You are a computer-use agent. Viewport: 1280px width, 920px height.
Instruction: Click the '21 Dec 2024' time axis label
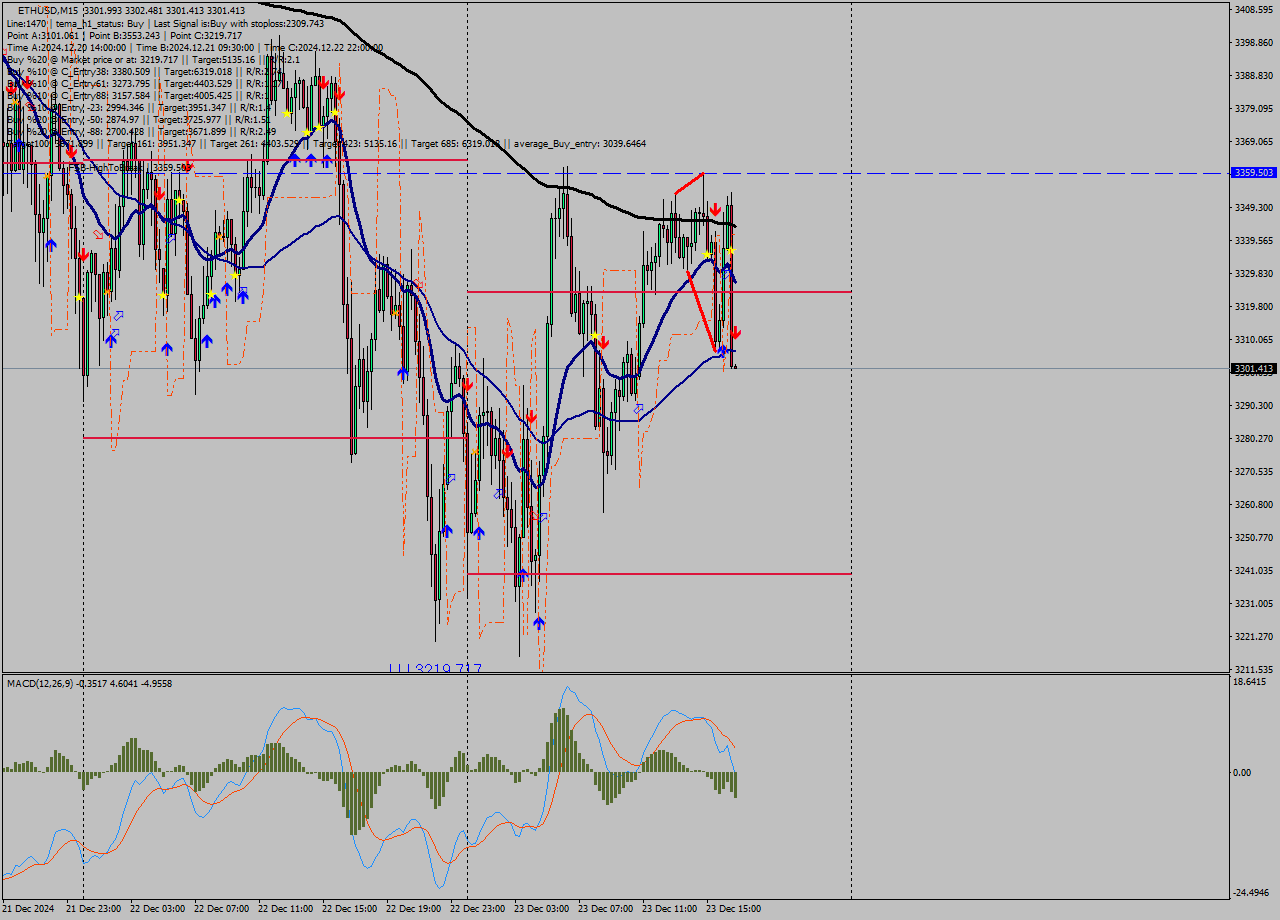coord(29,909)
